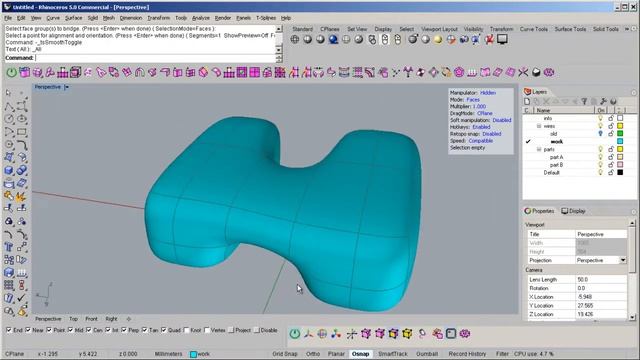
Task: Click the black checkmark icon in left toolbar
Action: tap(22, 298)
